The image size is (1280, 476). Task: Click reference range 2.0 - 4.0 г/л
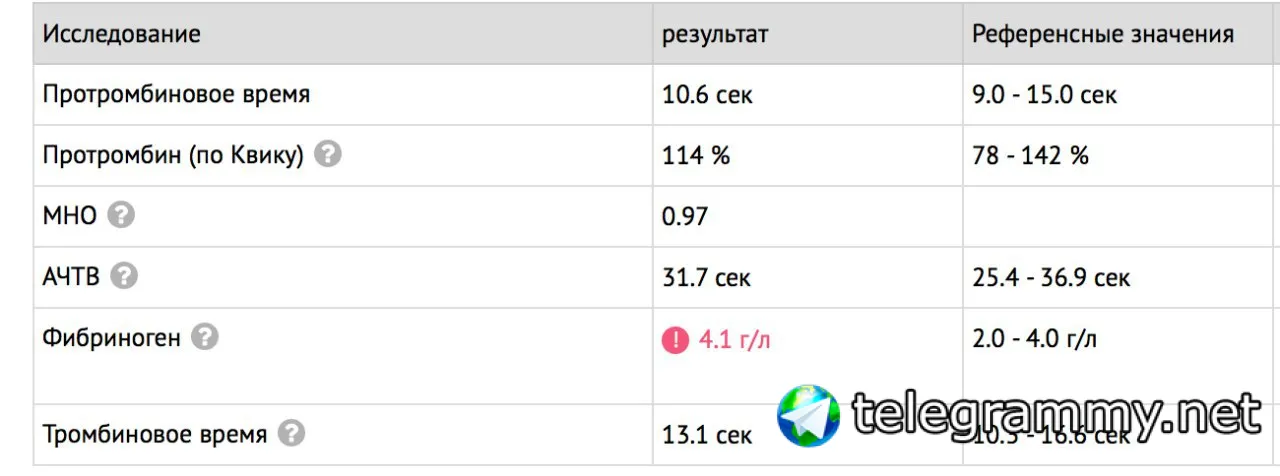tap(1034, 339)
